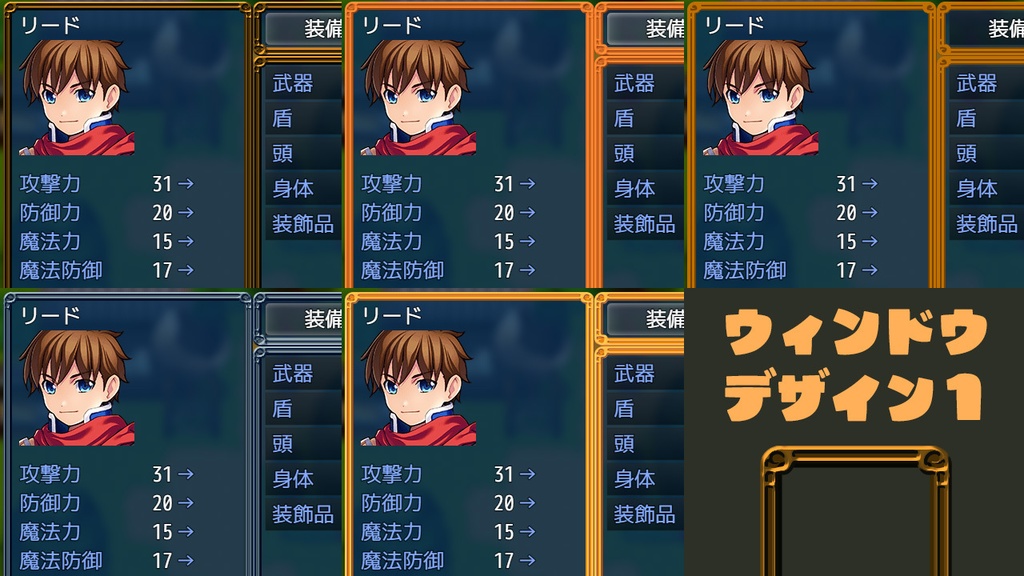The height and width of the screenshot is (576, 1024).
Task: Select 盾 slot in the top-middle orange window
Action: click(645, 118)
